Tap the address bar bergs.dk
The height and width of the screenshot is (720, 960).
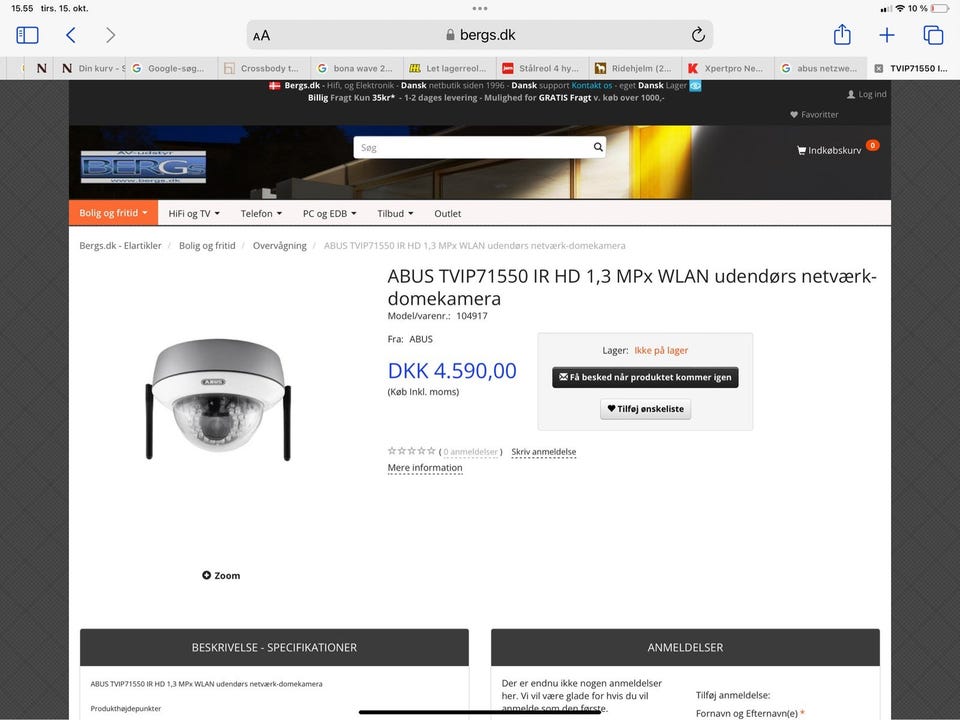pos(480,35)
